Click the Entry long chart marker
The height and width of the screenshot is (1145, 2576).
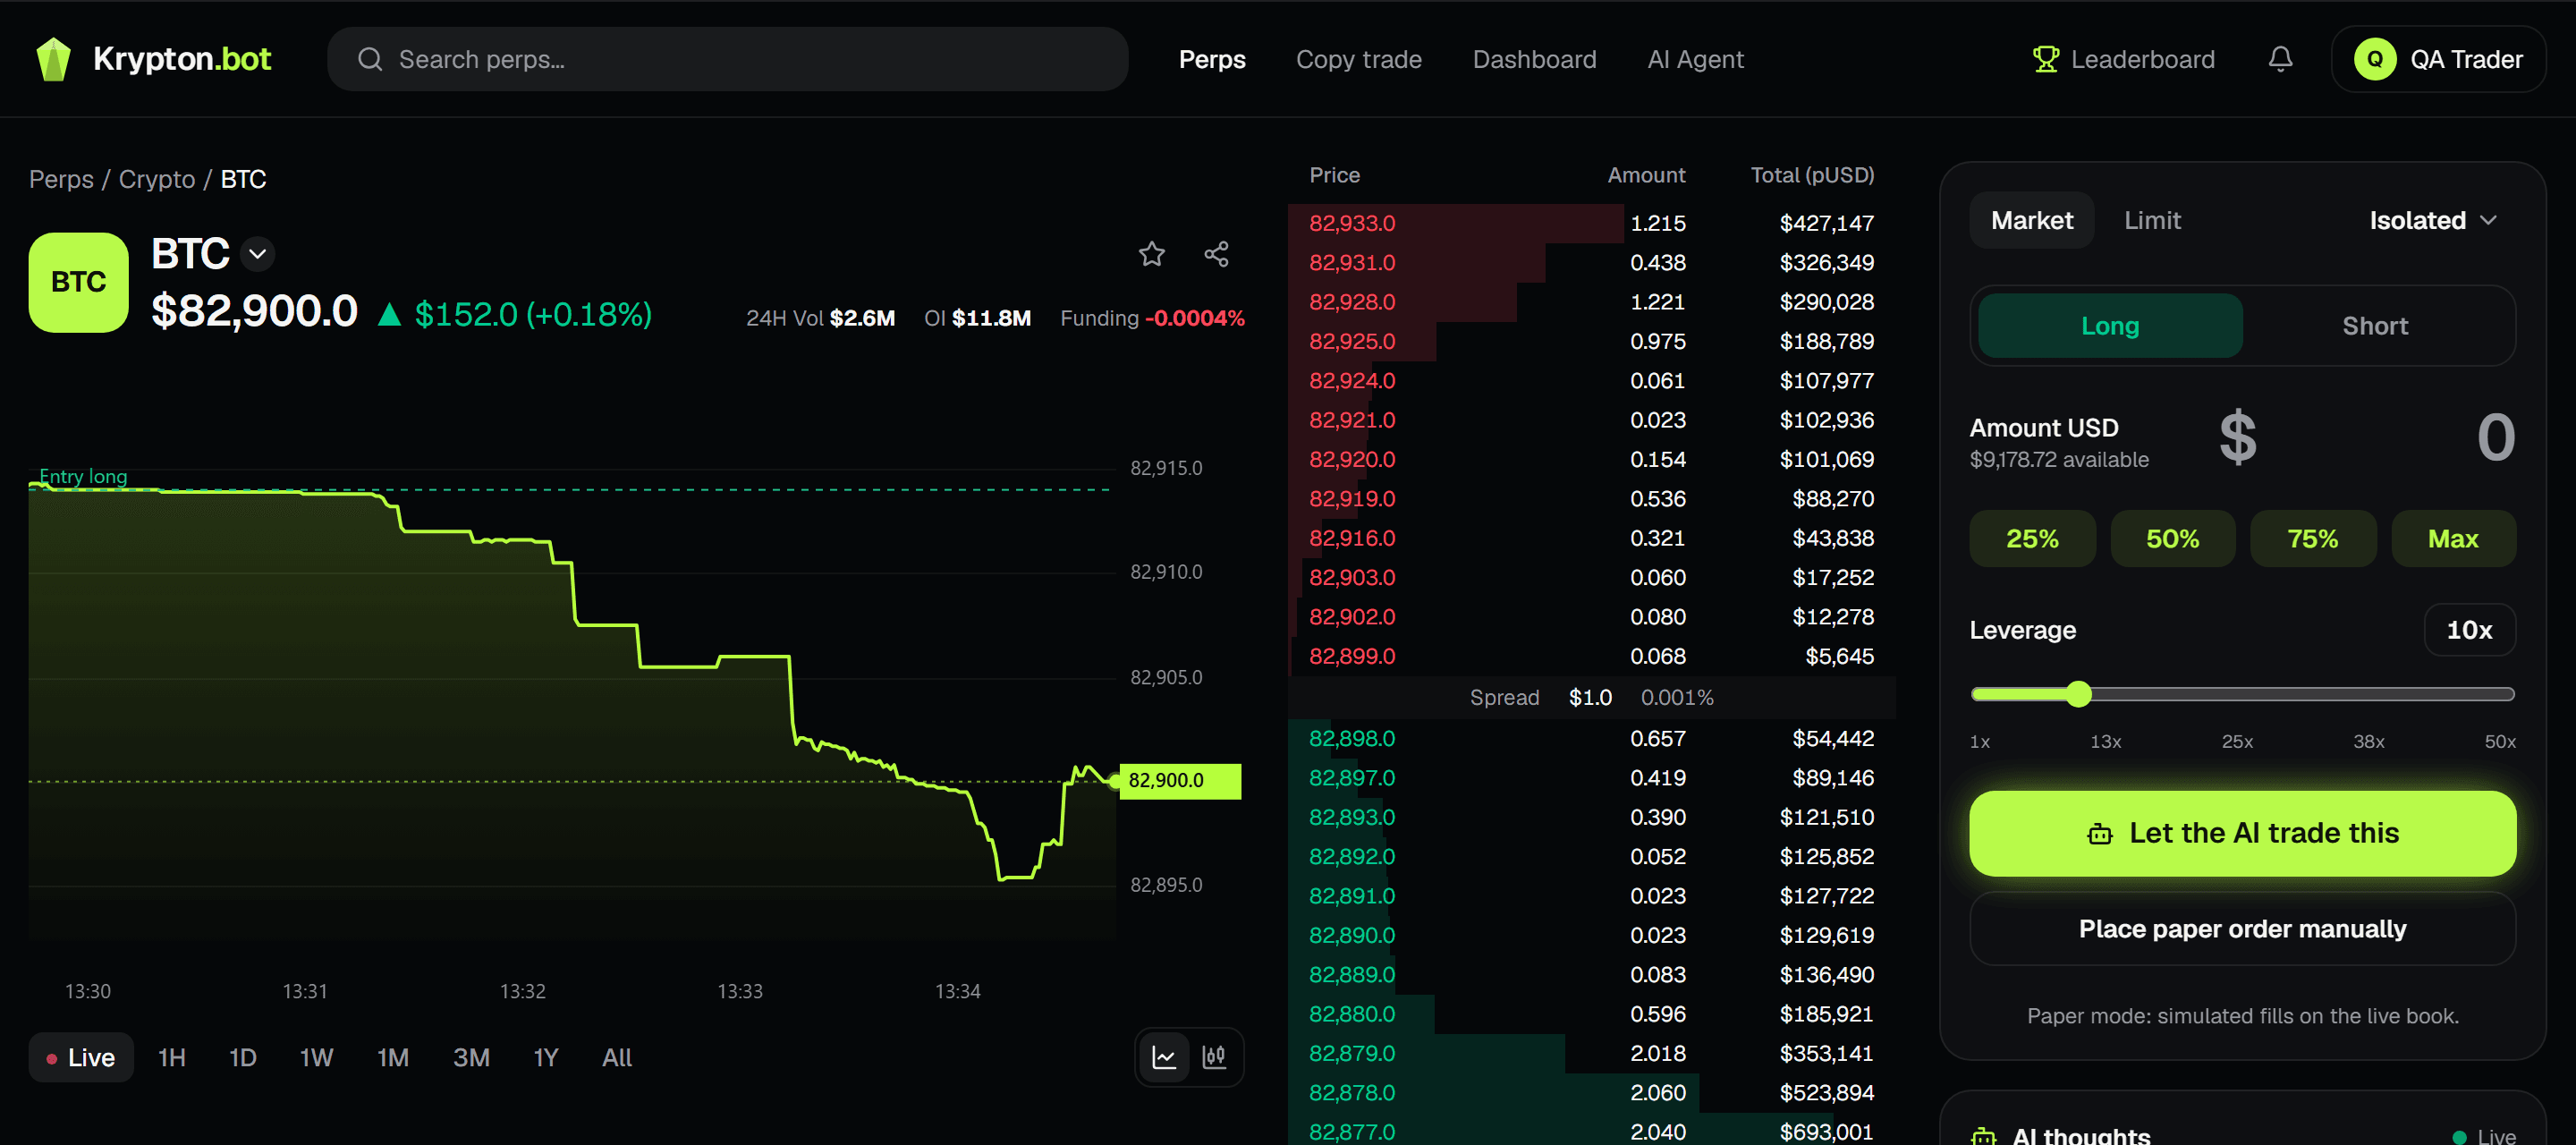[x=83, y=477]
